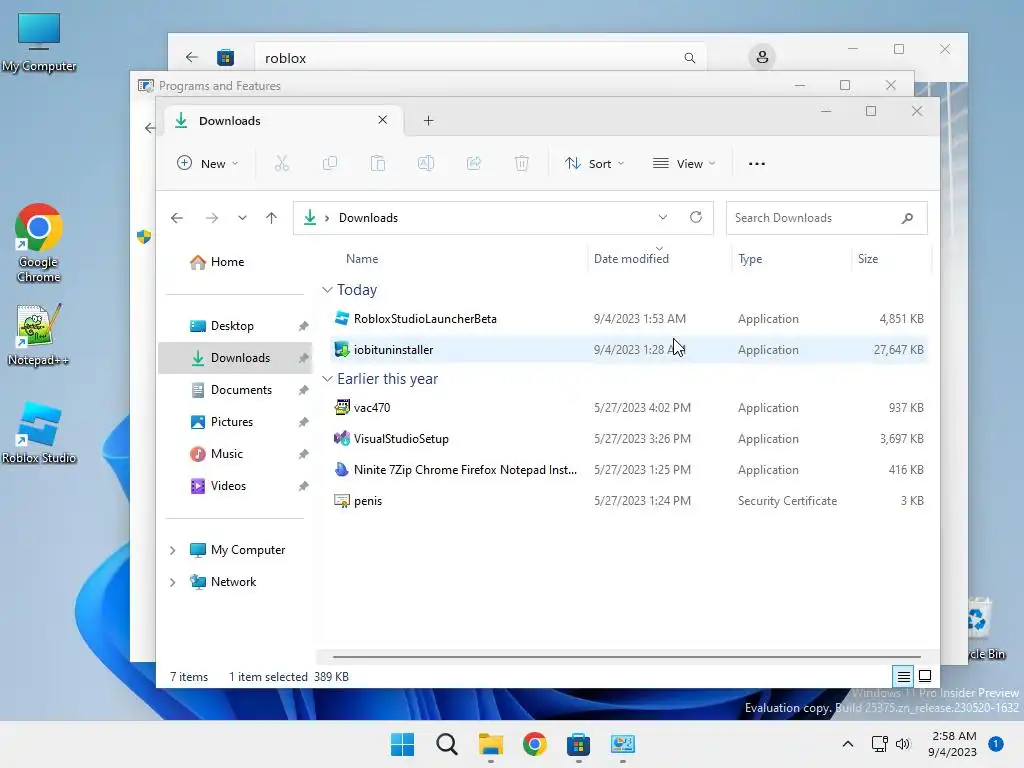Click the security certificate file icon
Viewport: 1024px width, 768px height.
pyautogui.click(x=342, y=501)
